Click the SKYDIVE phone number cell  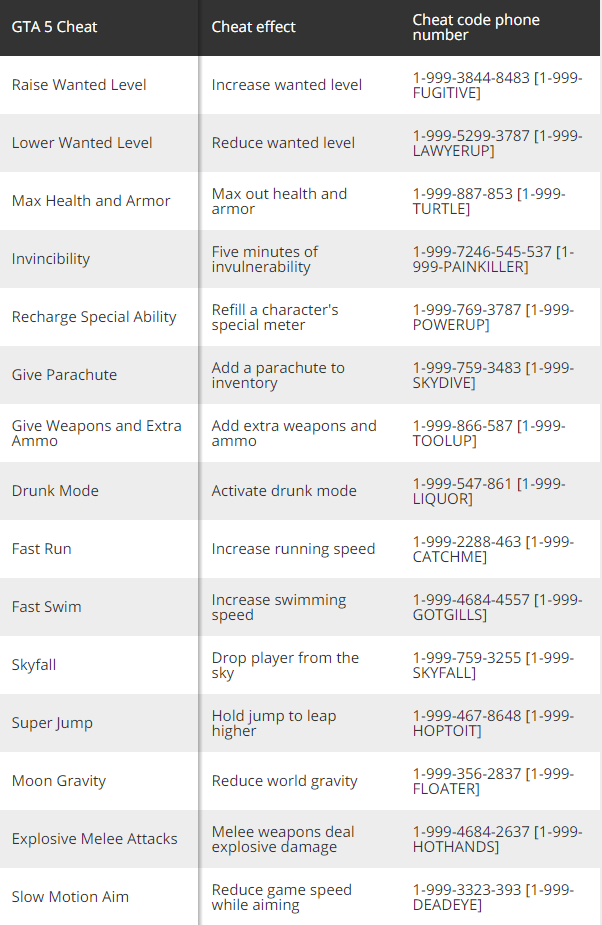coord(492,375)
